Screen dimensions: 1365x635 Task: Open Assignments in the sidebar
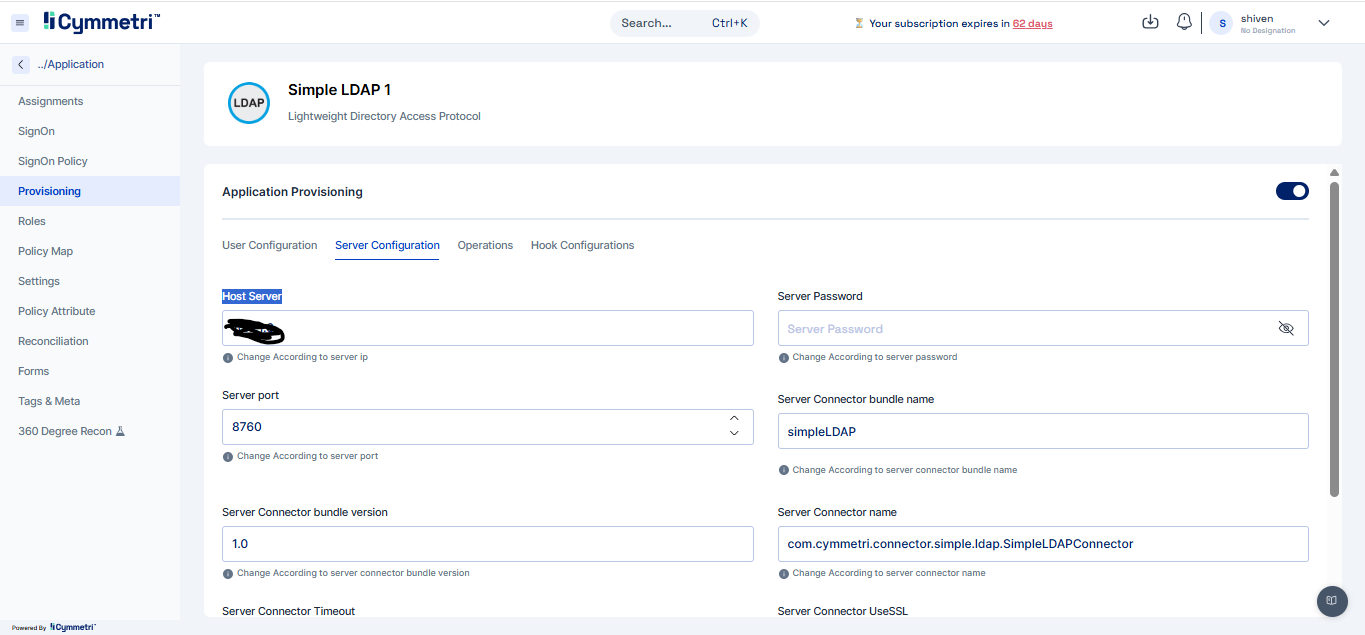[90, 101]
